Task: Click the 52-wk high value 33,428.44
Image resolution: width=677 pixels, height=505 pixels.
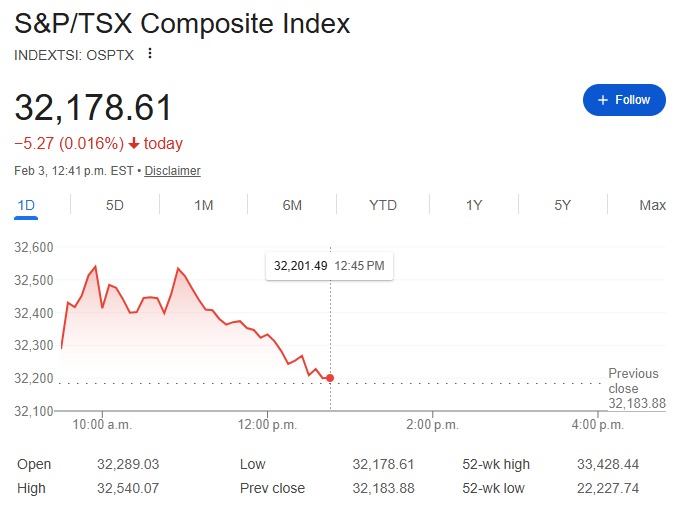Action: click(x=606, y=464)
